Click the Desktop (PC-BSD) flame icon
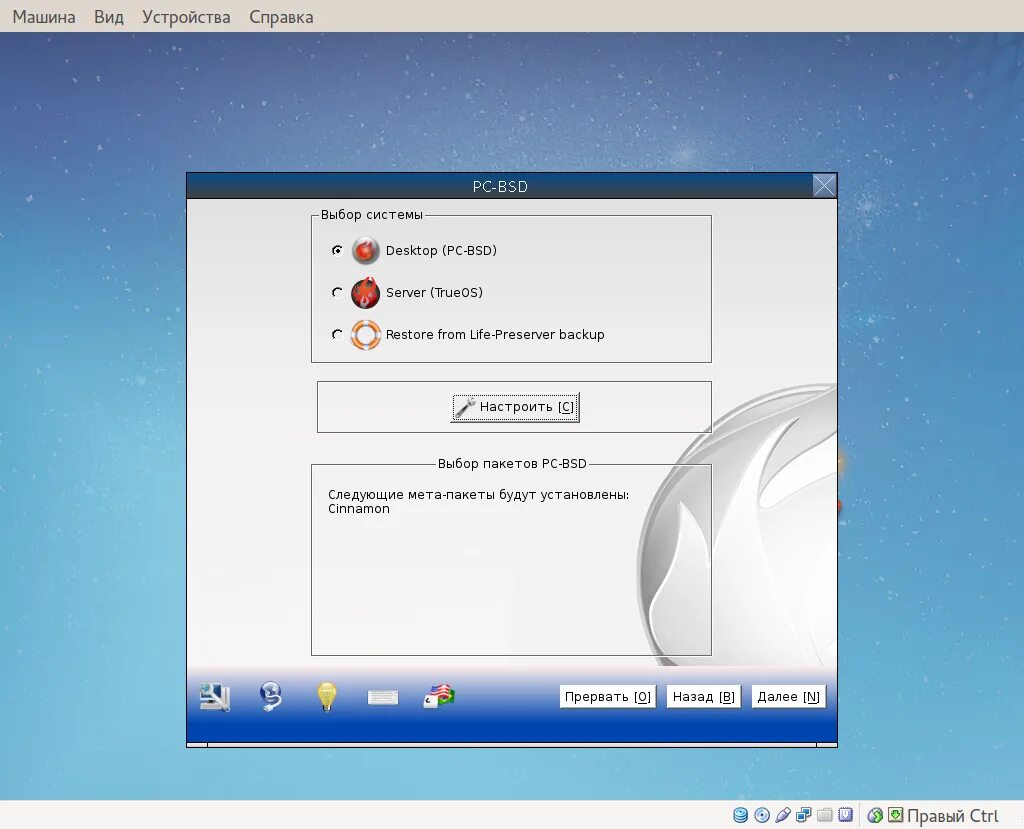1024x829 pixels. click(365, 251)
